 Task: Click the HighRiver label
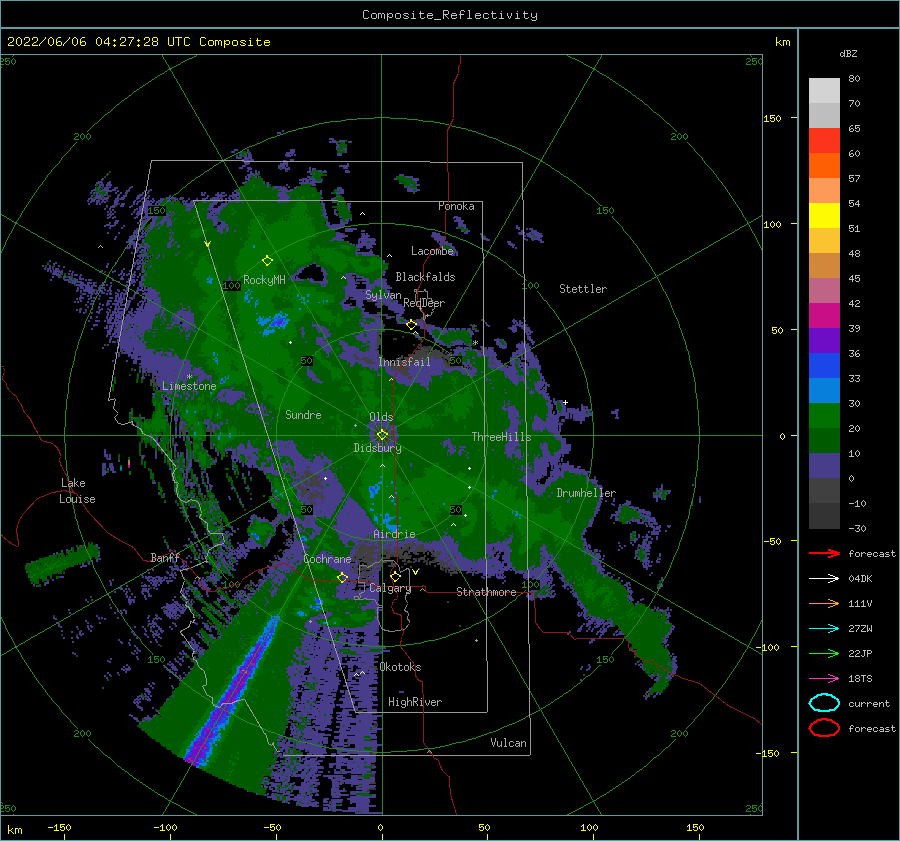point(414,702)
